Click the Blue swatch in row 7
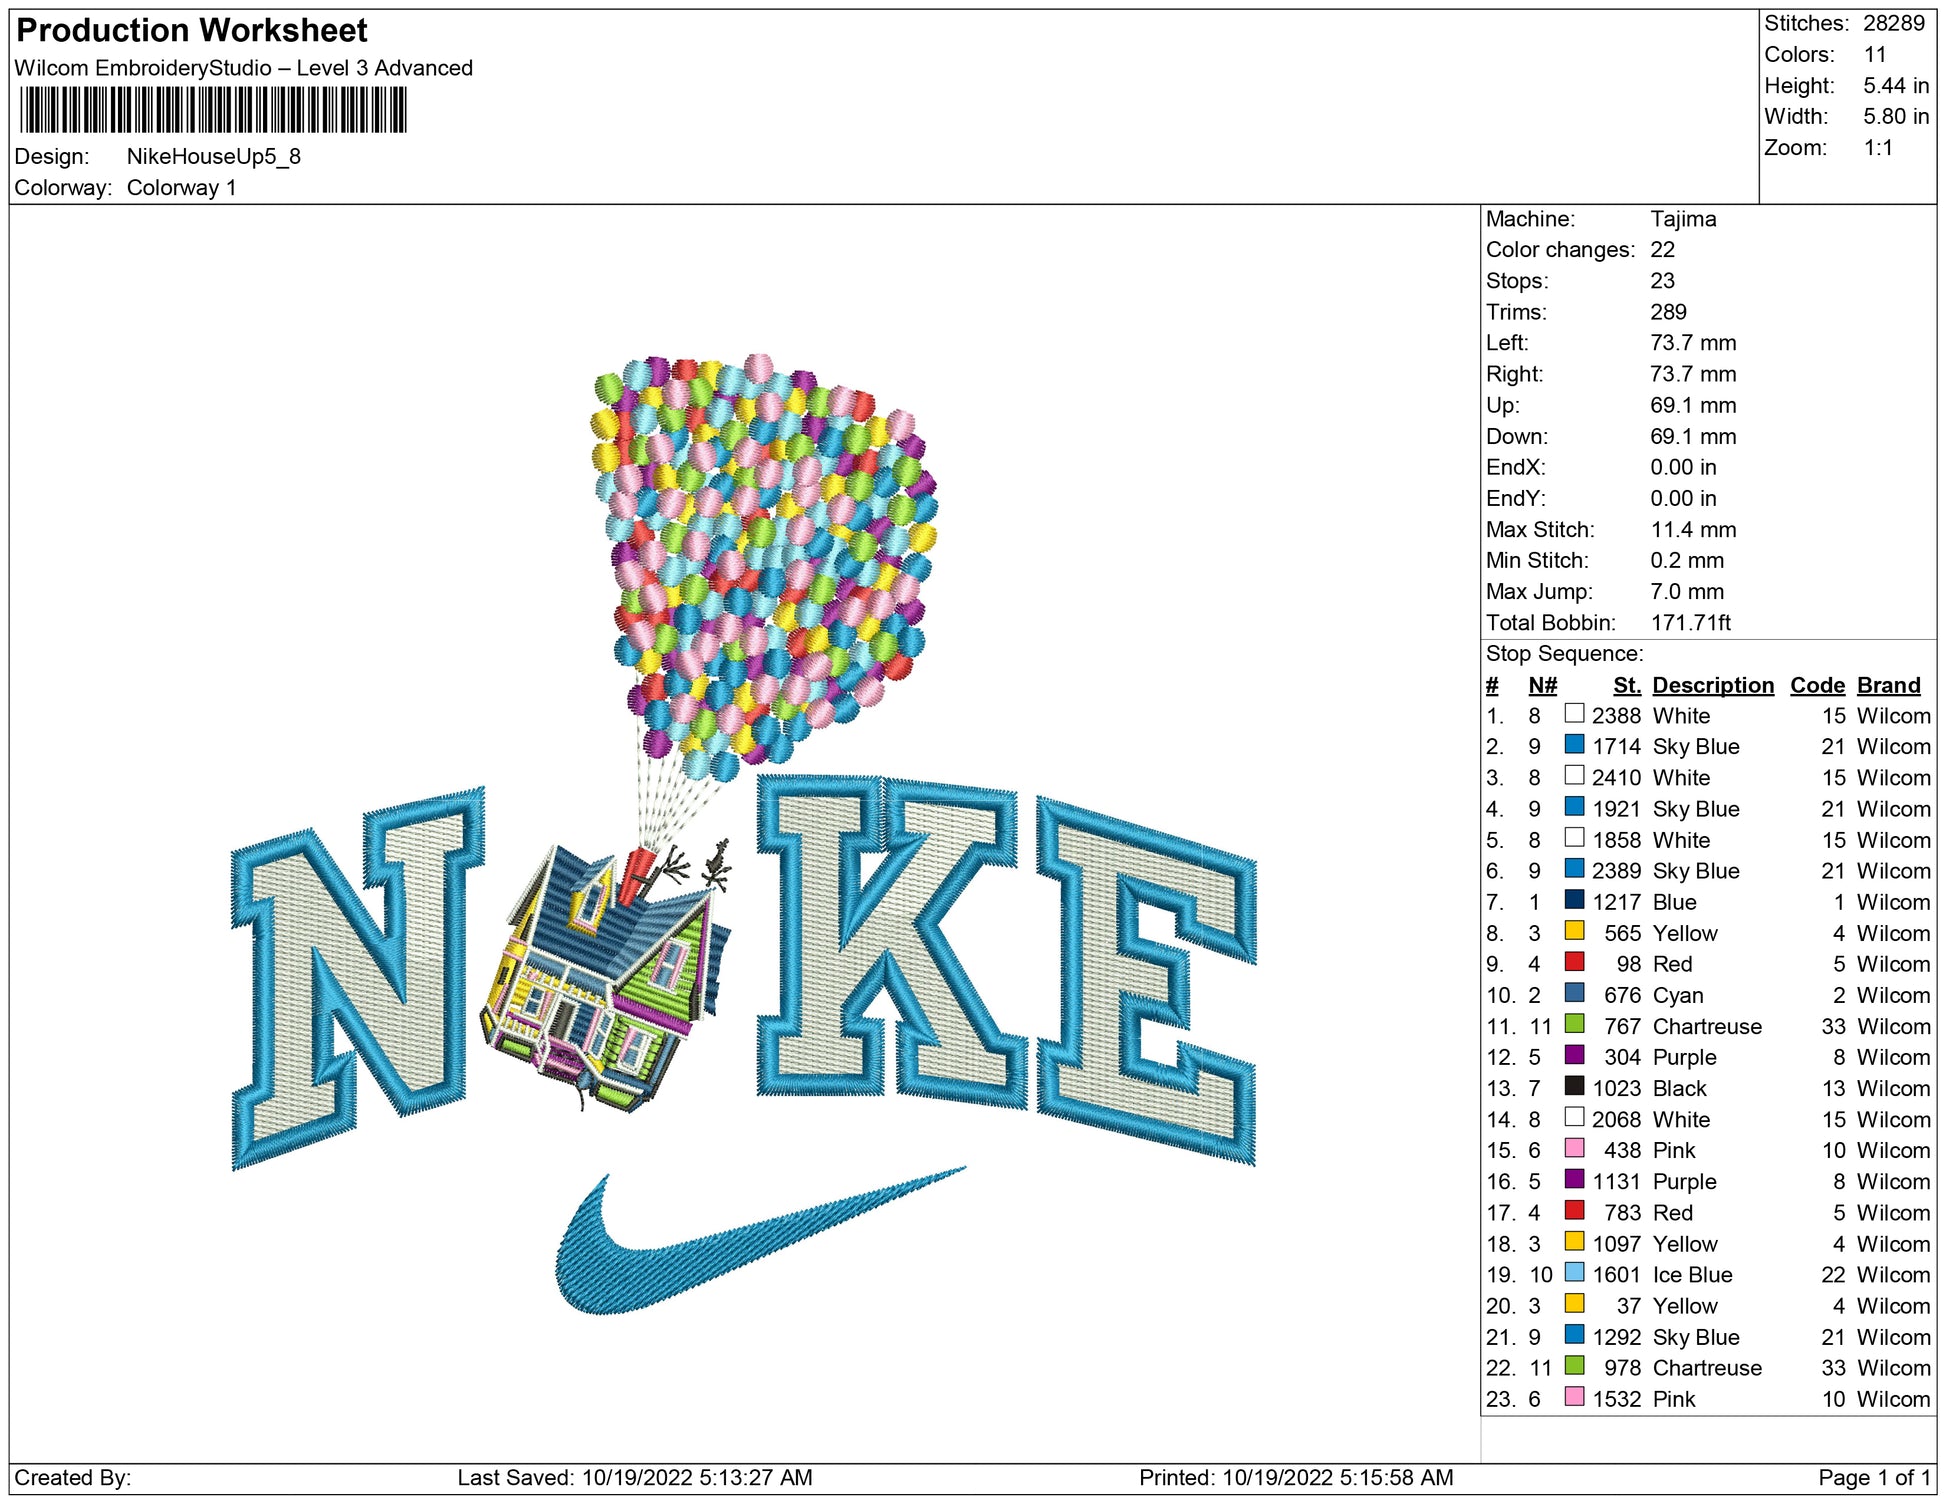Screen dimensions: 1946x1497 pos(1574,899)
